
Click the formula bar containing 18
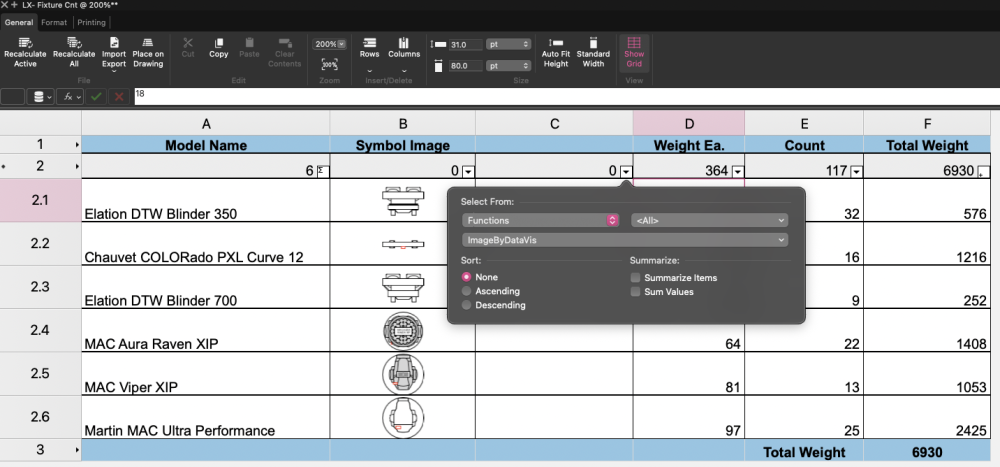pos(566,97)
